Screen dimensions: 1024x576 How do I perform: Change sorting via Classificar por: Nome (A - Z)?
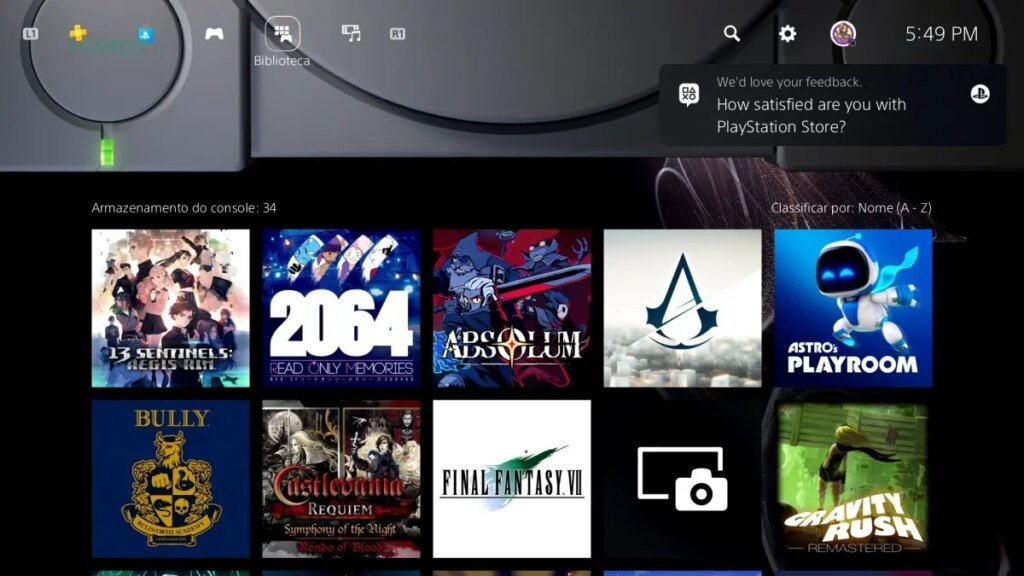[851, 208]
